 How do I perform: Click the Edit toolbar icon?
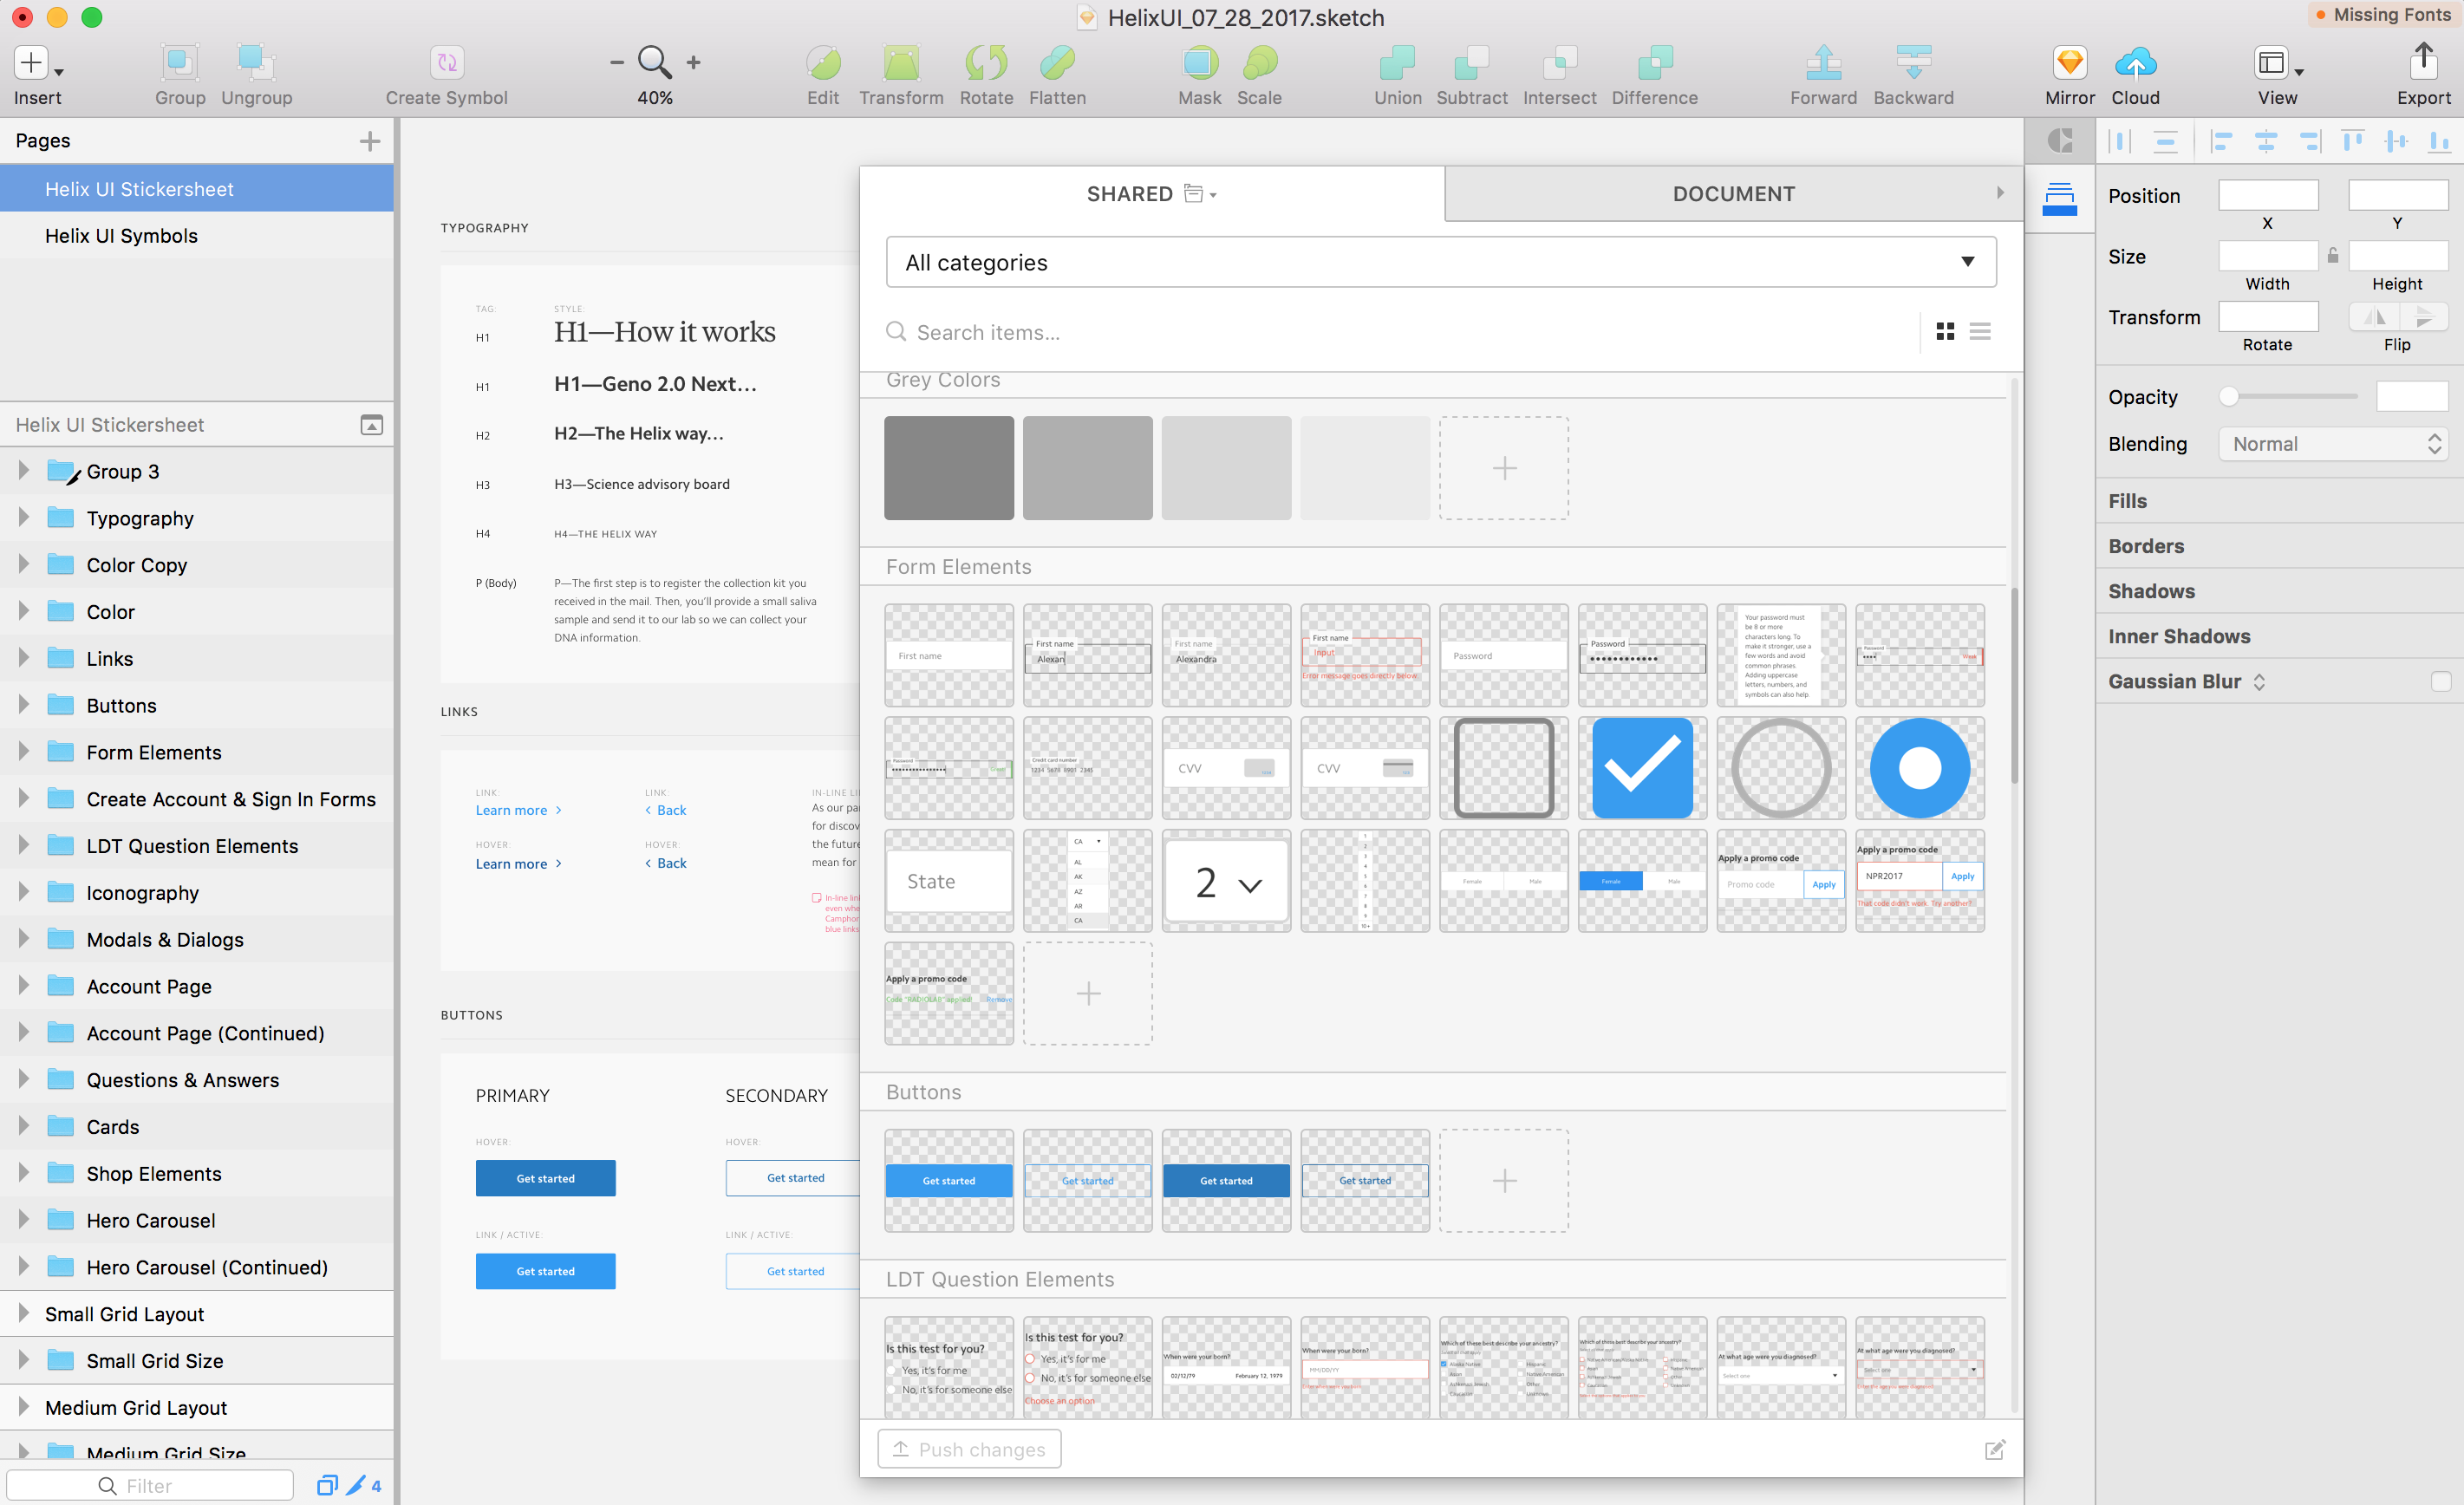[823, 63]
